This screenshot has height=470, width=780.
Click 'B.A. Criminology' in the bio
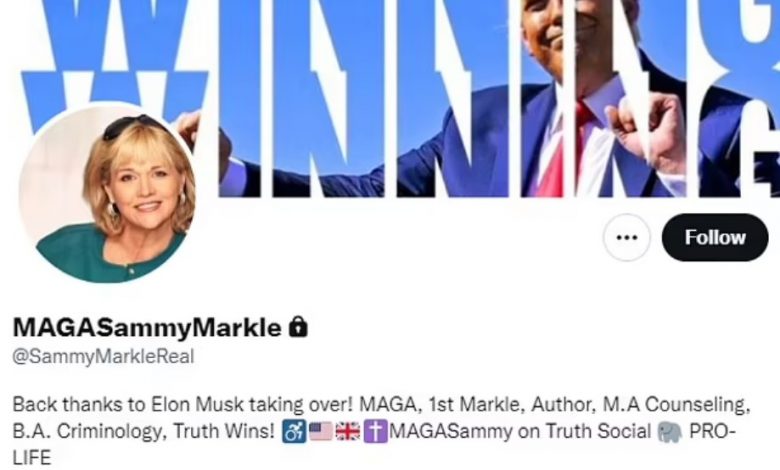(x=88, y=431)
